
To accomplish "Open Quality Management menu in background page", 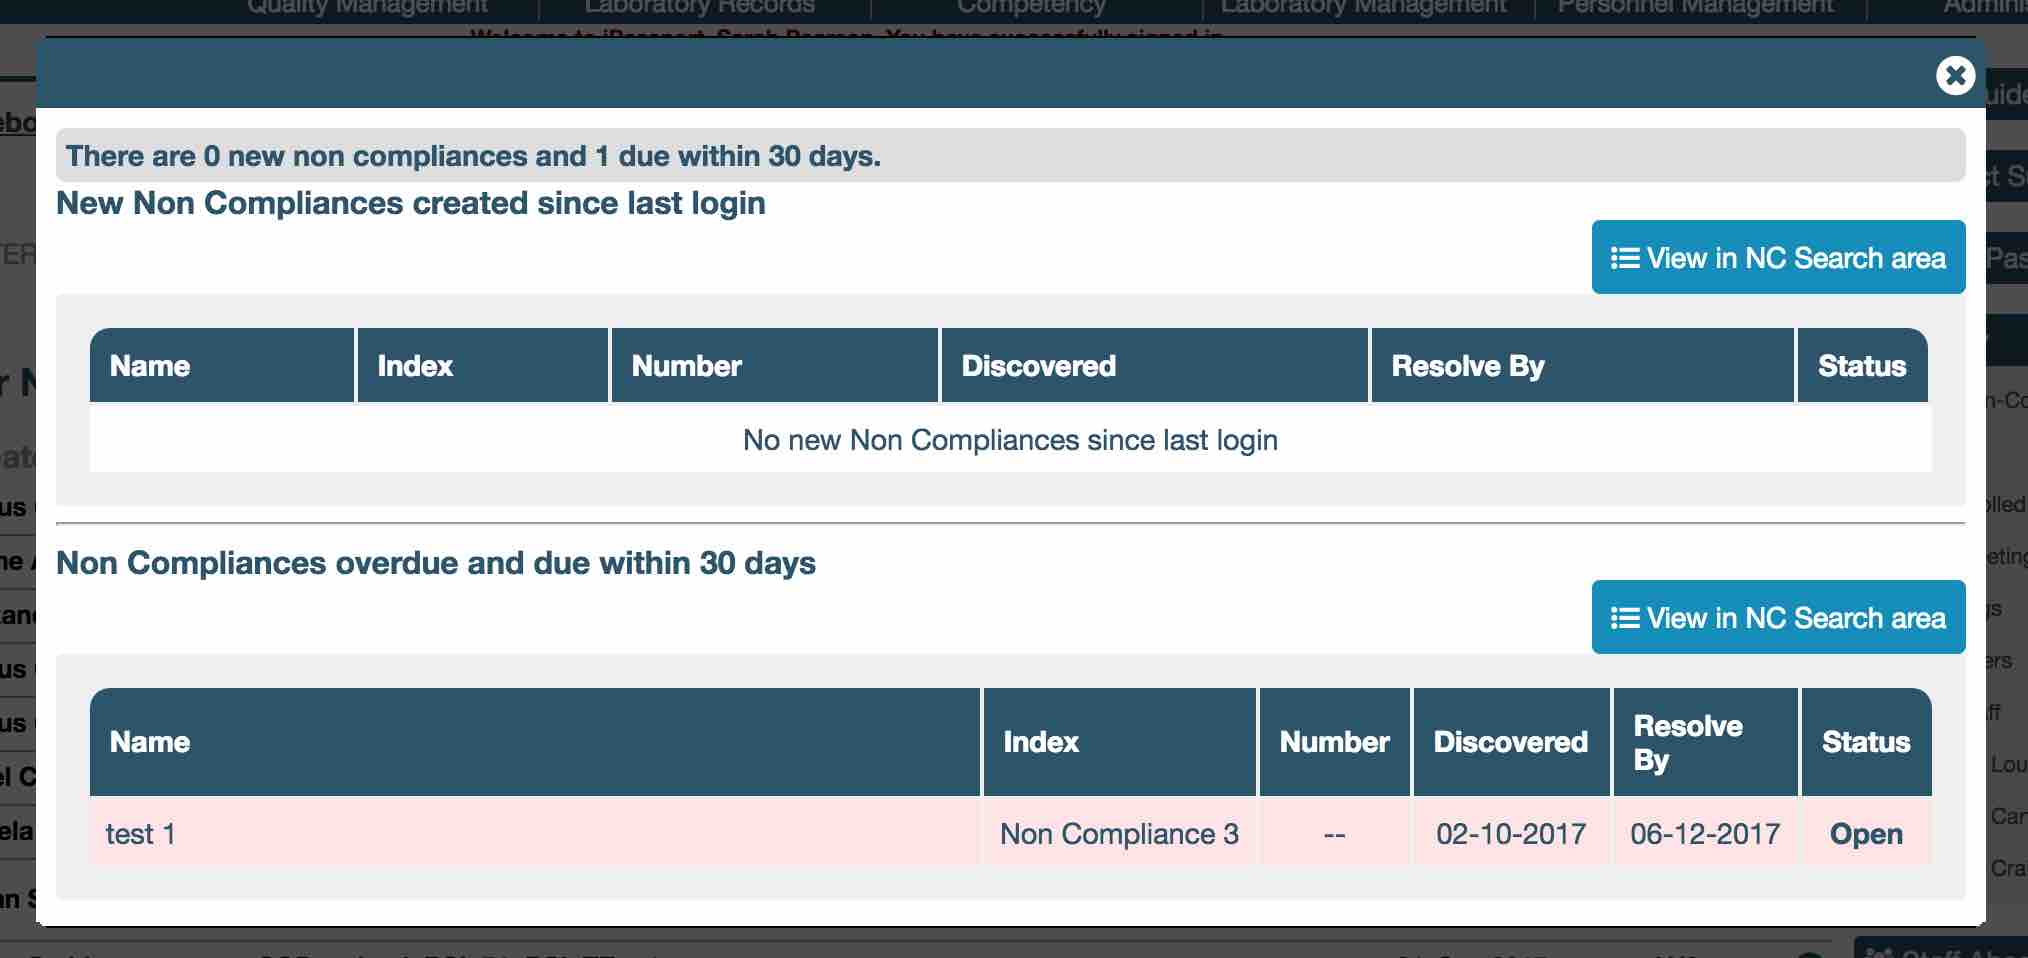I will click(x=367, y=8).
